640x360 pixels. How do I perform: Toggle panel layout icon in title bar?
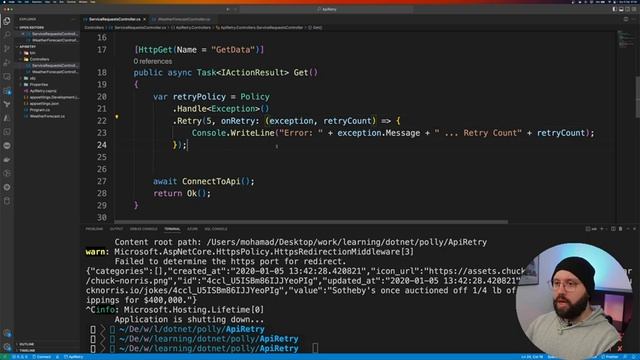621,9
